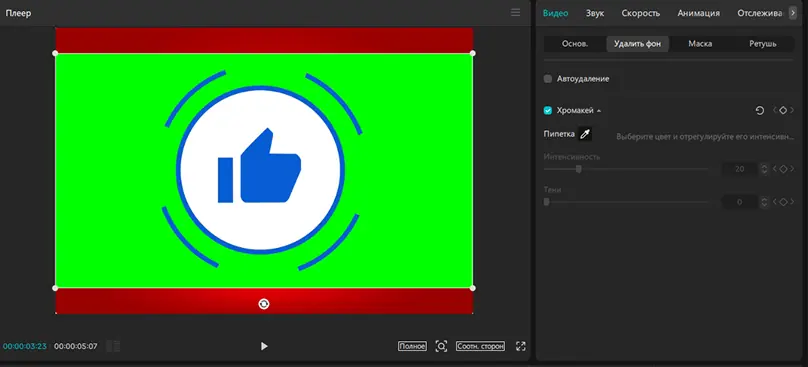The height and width of the screenshot is (367, 808).
Task: Go to next Тени keyframe
Action: pyautogui.click(x=792, y=202)
